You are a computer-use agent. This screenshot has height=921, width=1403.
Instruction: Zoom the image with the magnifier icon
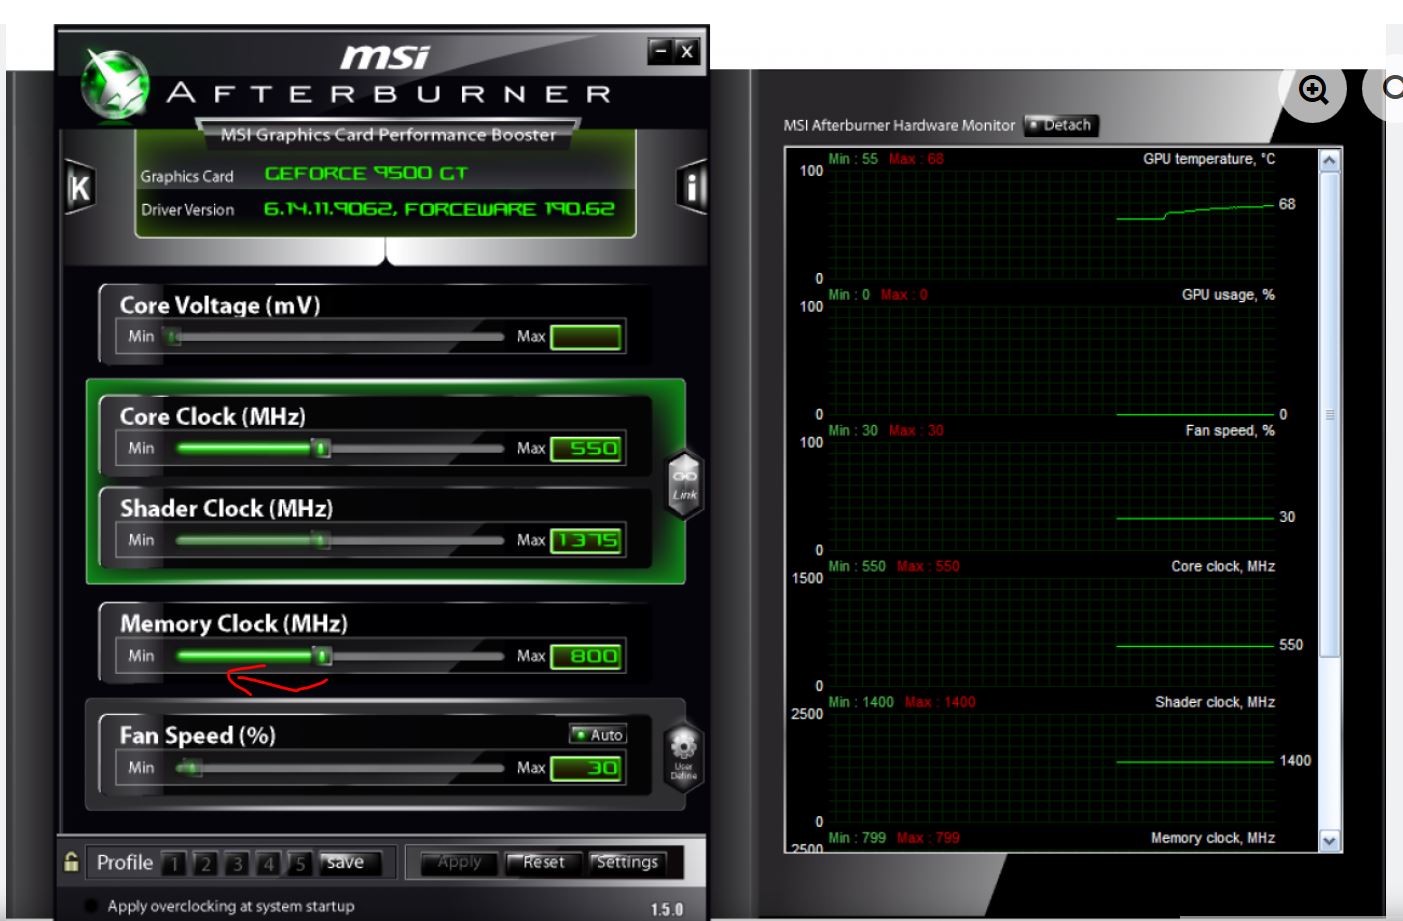[x=1313, y=91]
